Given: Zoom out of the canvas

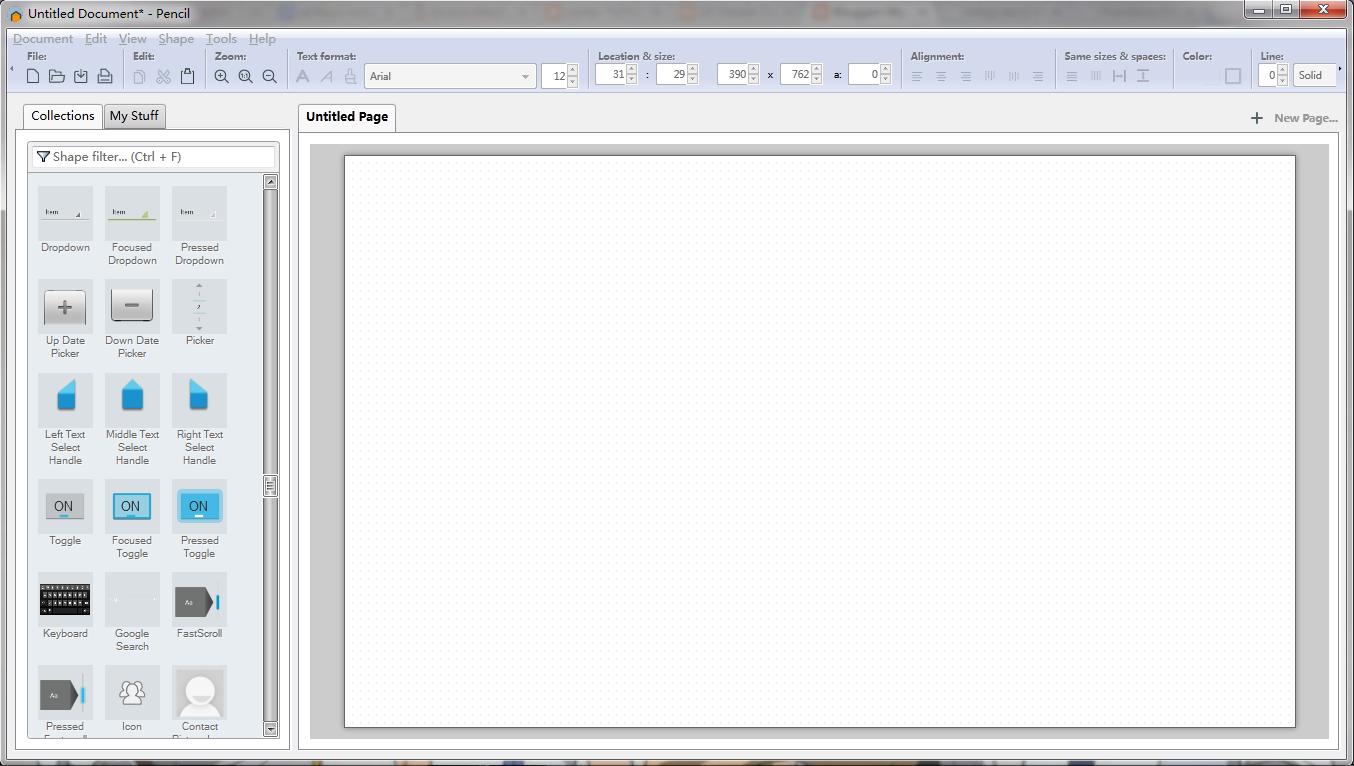Looking at the screenshot, I should click(x=269, y=75).
